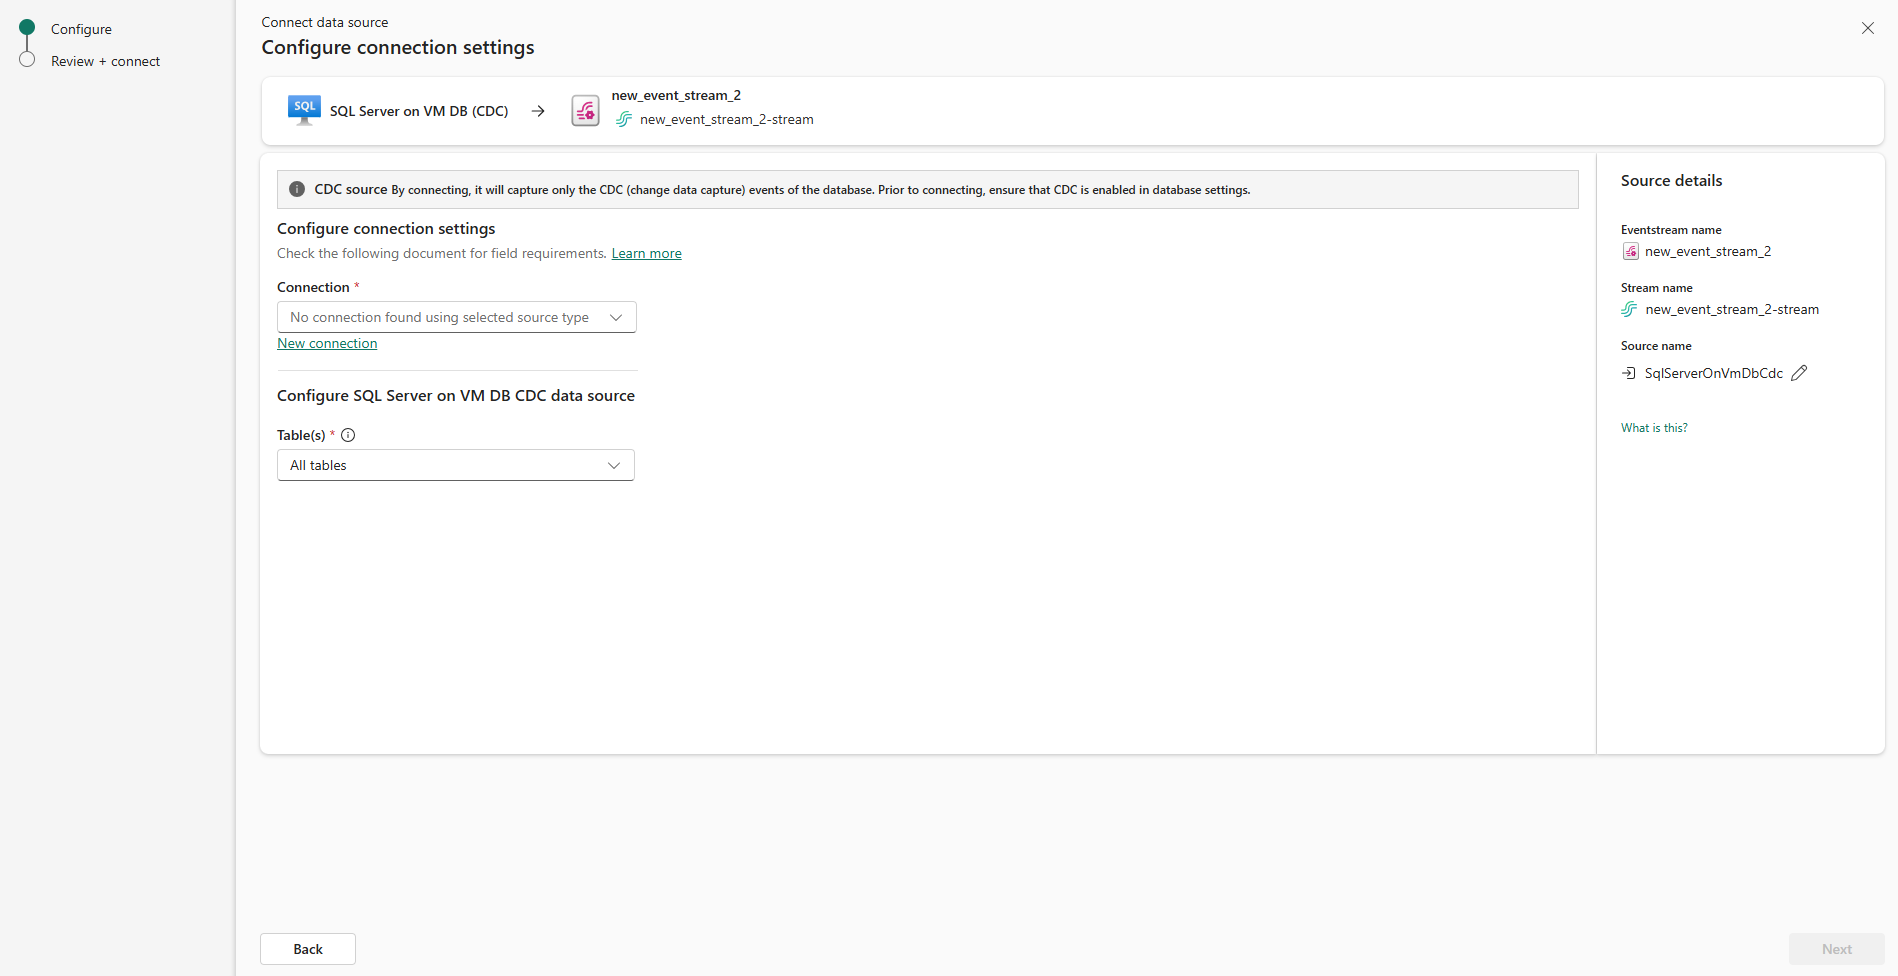
Task: Click the info icon in the CDC source banner
Action: 296,189
